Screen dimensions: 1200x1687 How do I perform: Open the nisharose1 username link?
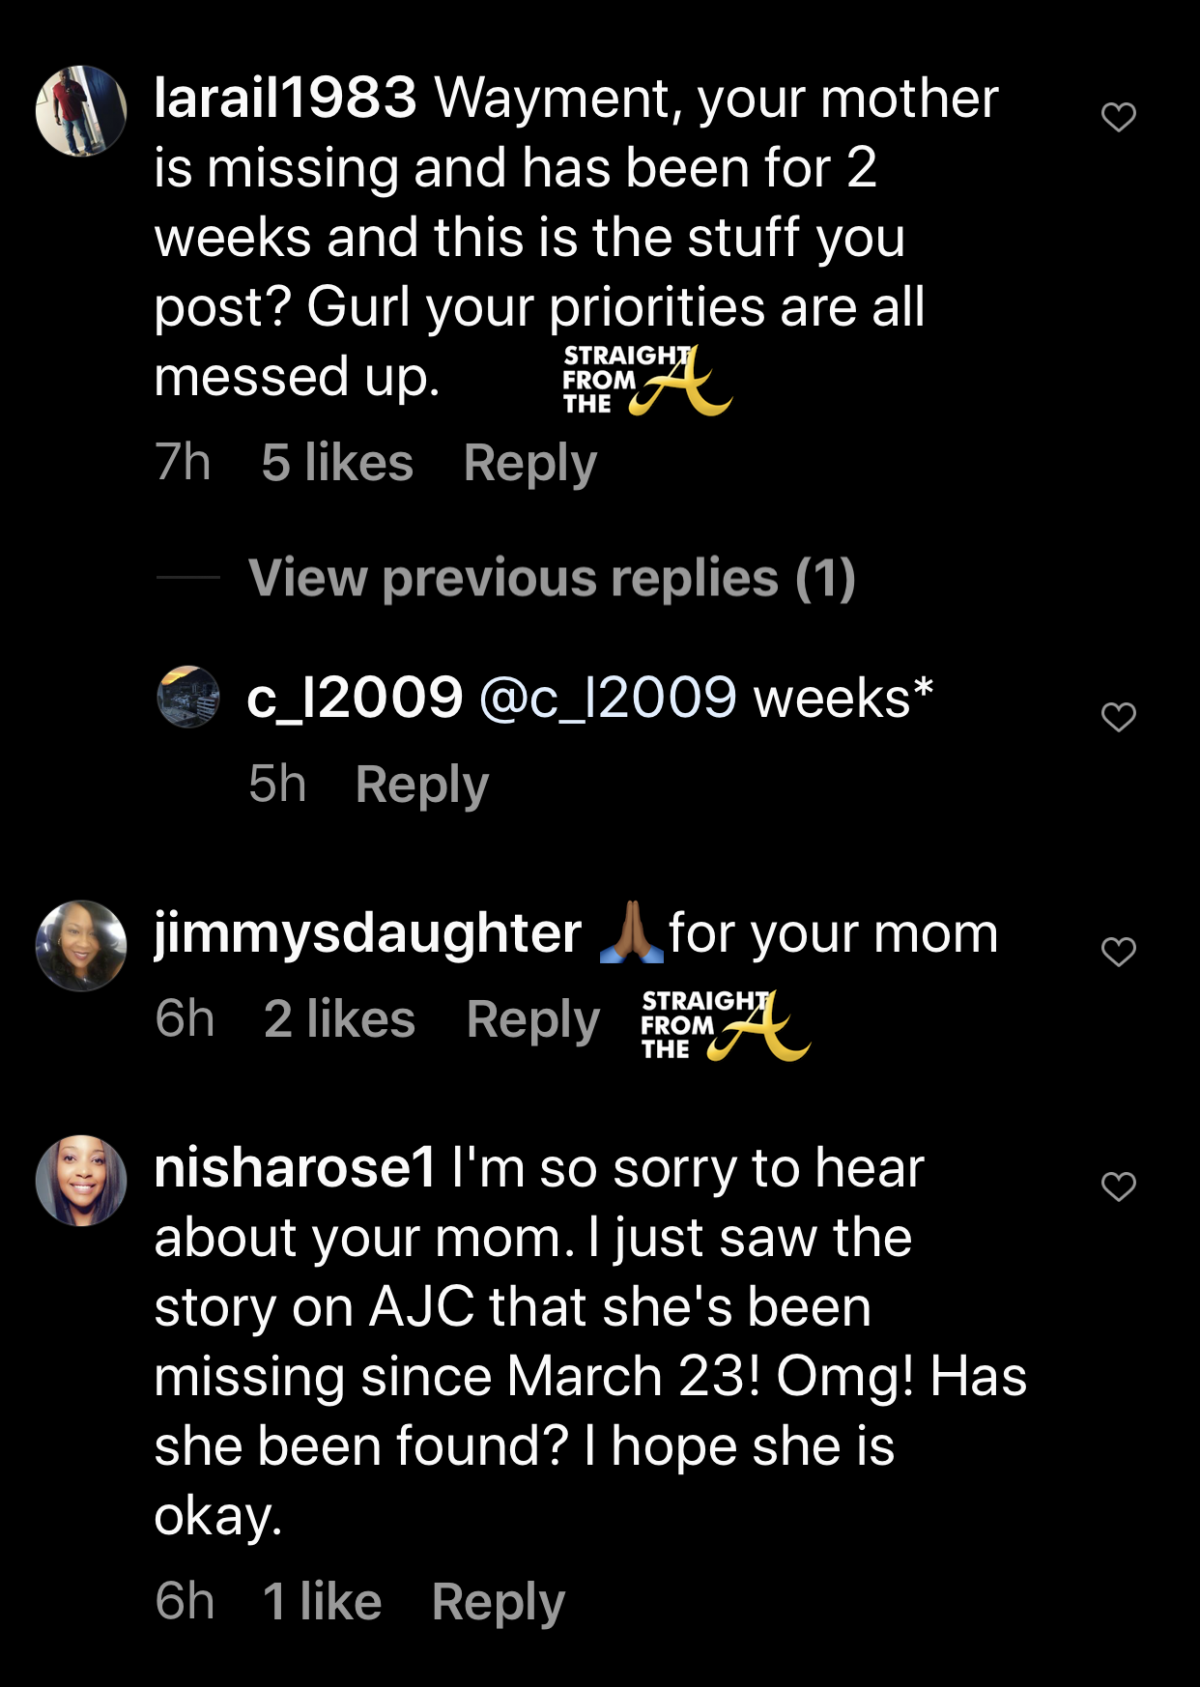click(295, 1168)
